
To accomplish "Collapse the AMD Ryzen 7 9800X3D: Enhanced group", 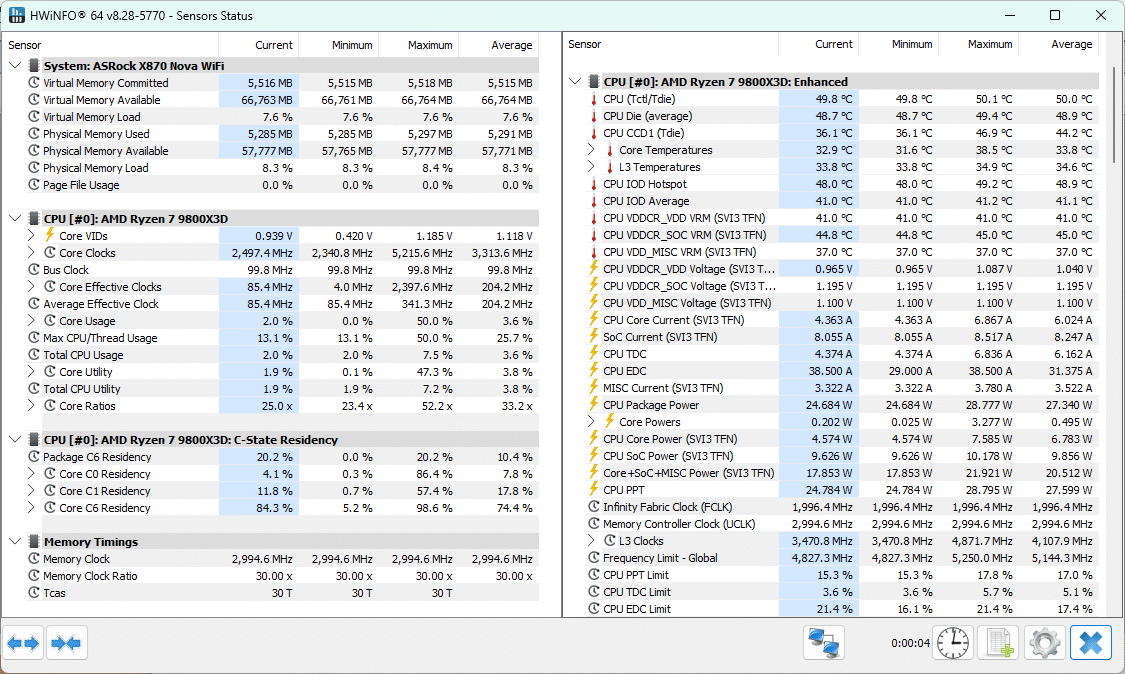I will coord(575,81).
